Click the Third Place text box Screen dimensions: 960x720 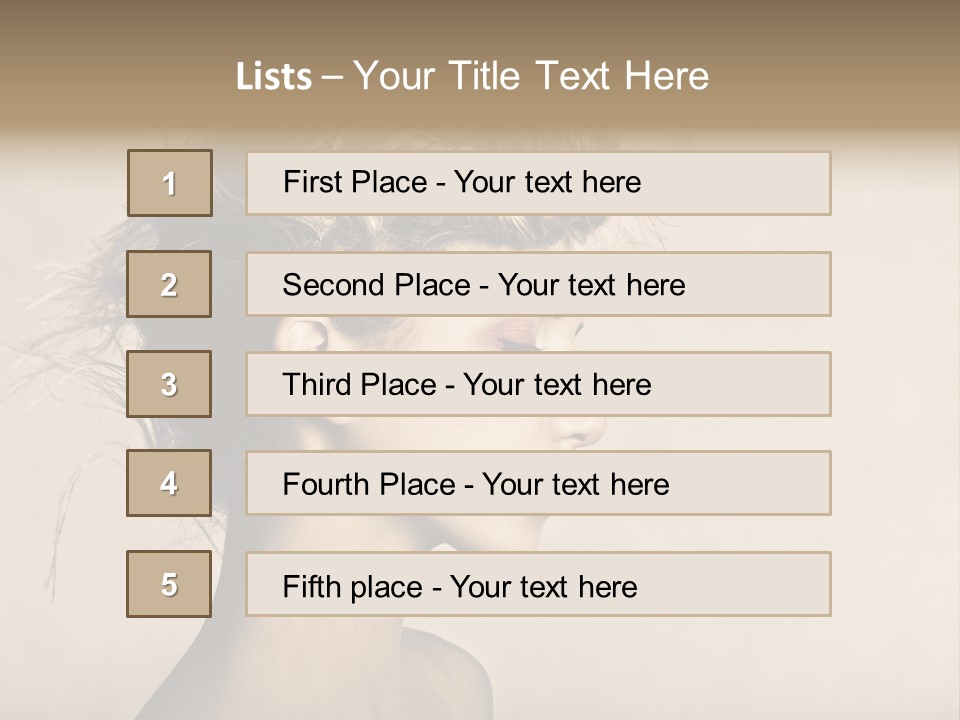click(x=538, y=384)
